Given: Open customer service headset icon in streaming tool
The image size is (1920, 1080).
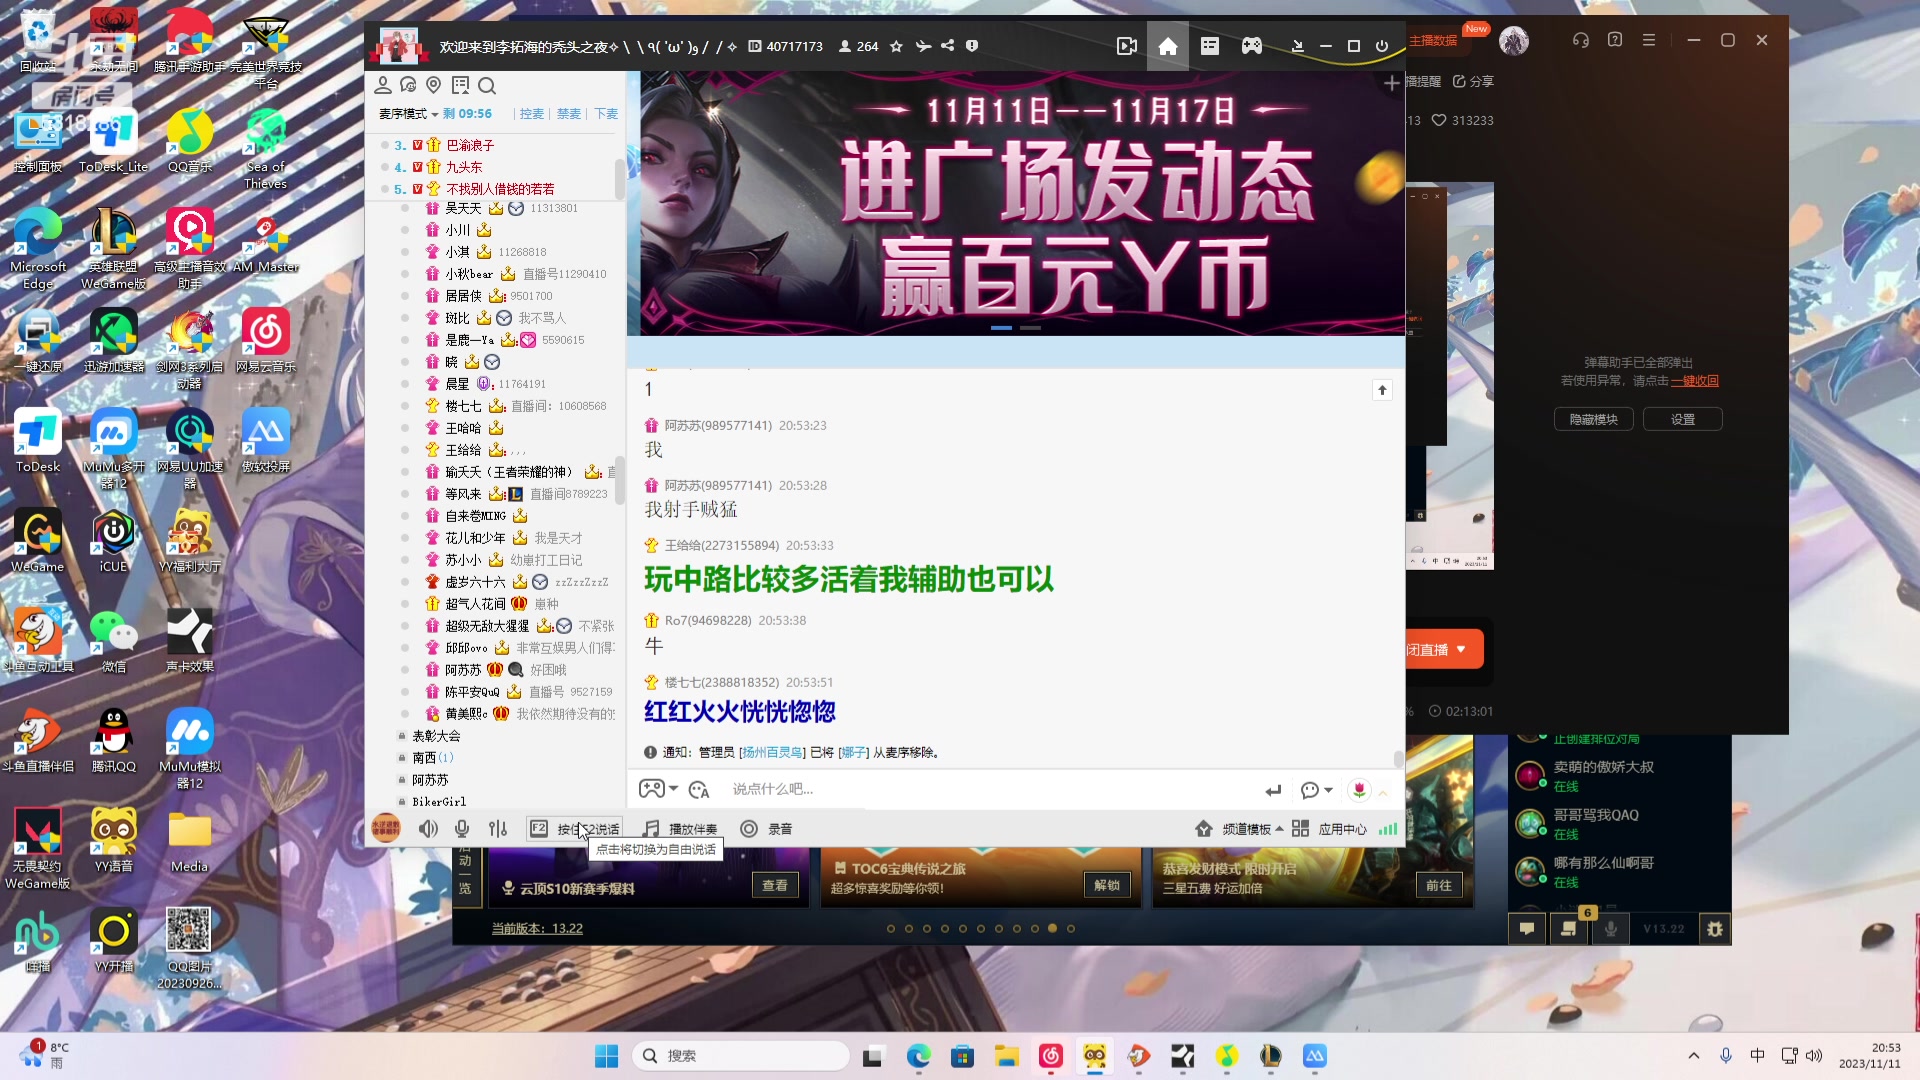Looking at the screenshot, I should click(x=1580, y=40).
